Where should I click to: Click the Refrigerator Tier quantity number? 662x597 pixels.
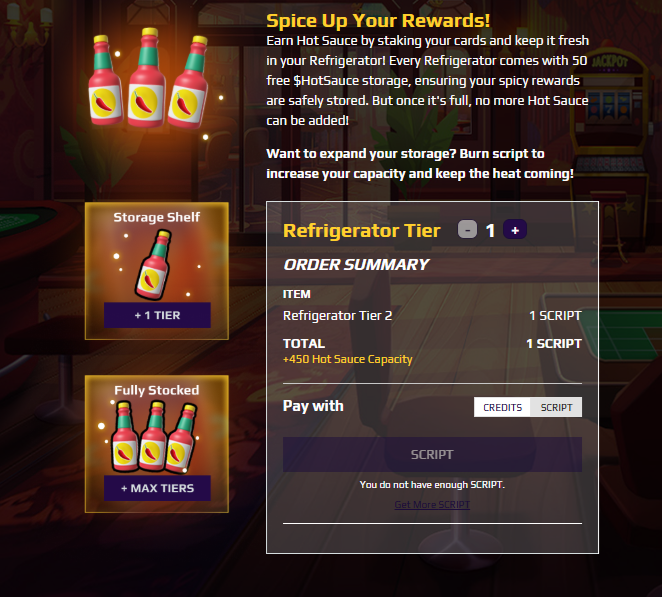coord(490,231)
